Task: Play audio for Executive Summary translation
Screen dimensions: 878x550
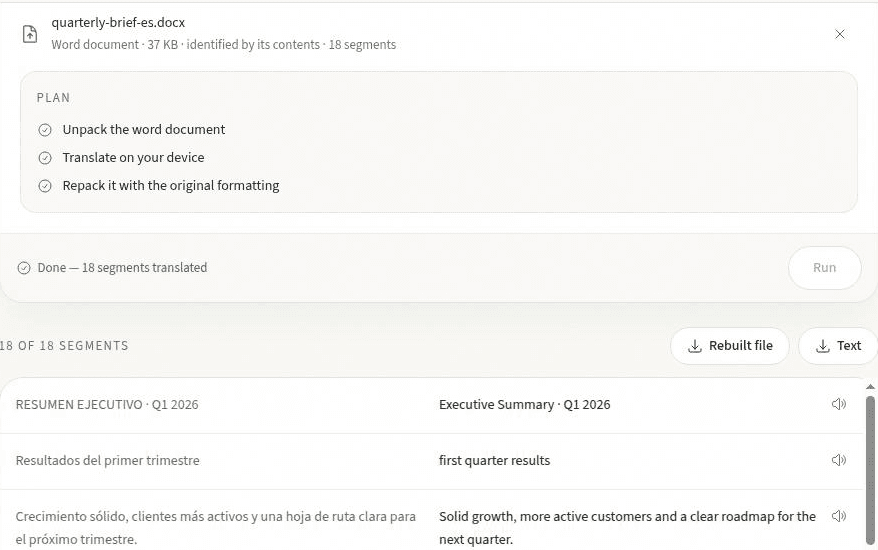Action: pyautogui.click(x=838, y=404)
